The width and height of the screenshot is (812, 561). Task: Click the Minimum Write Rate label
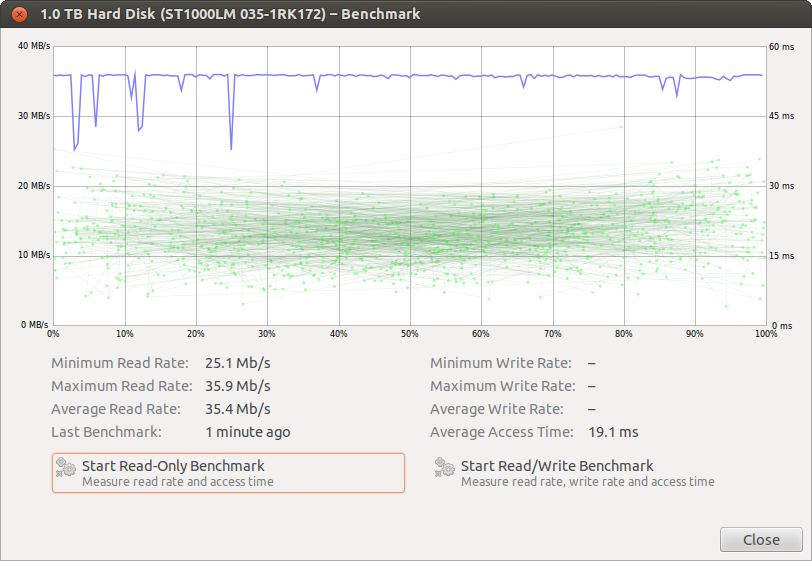point(500,363)
